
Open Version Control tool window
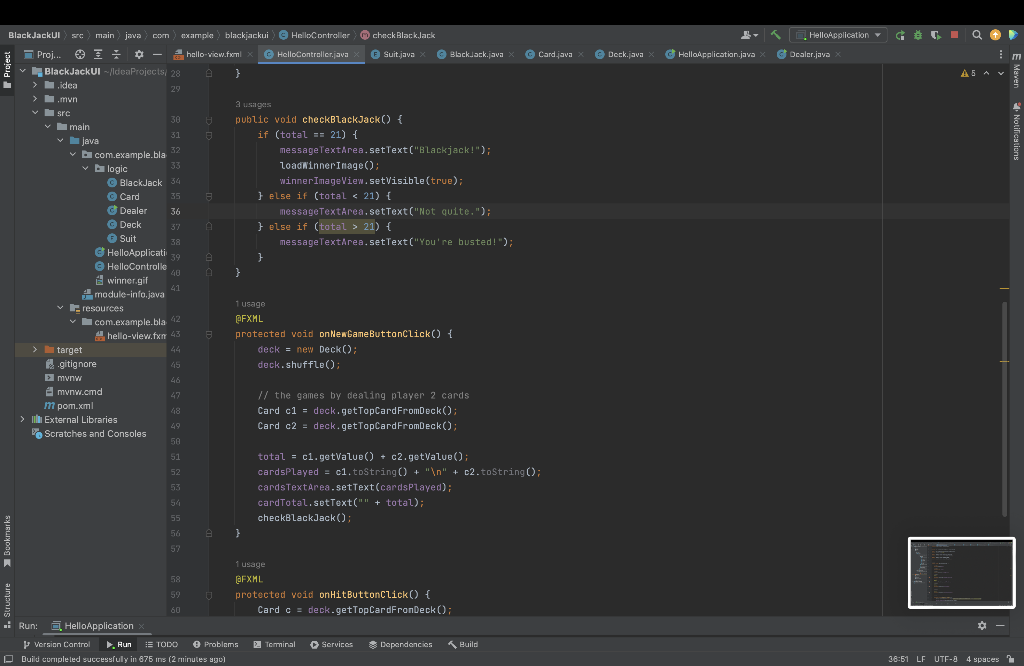[x=56, y=644]
